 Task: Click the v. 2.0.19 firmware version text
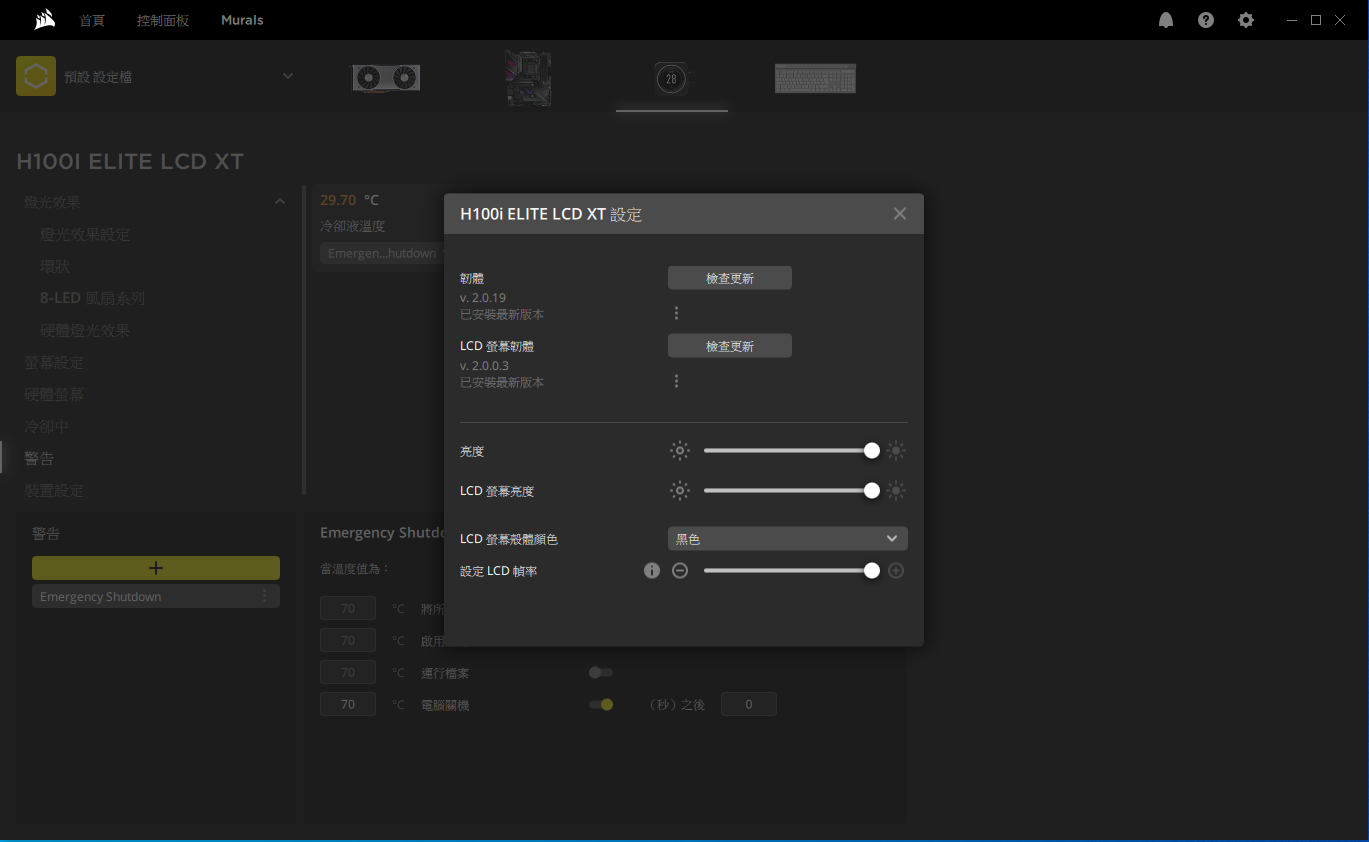(483, 298)
